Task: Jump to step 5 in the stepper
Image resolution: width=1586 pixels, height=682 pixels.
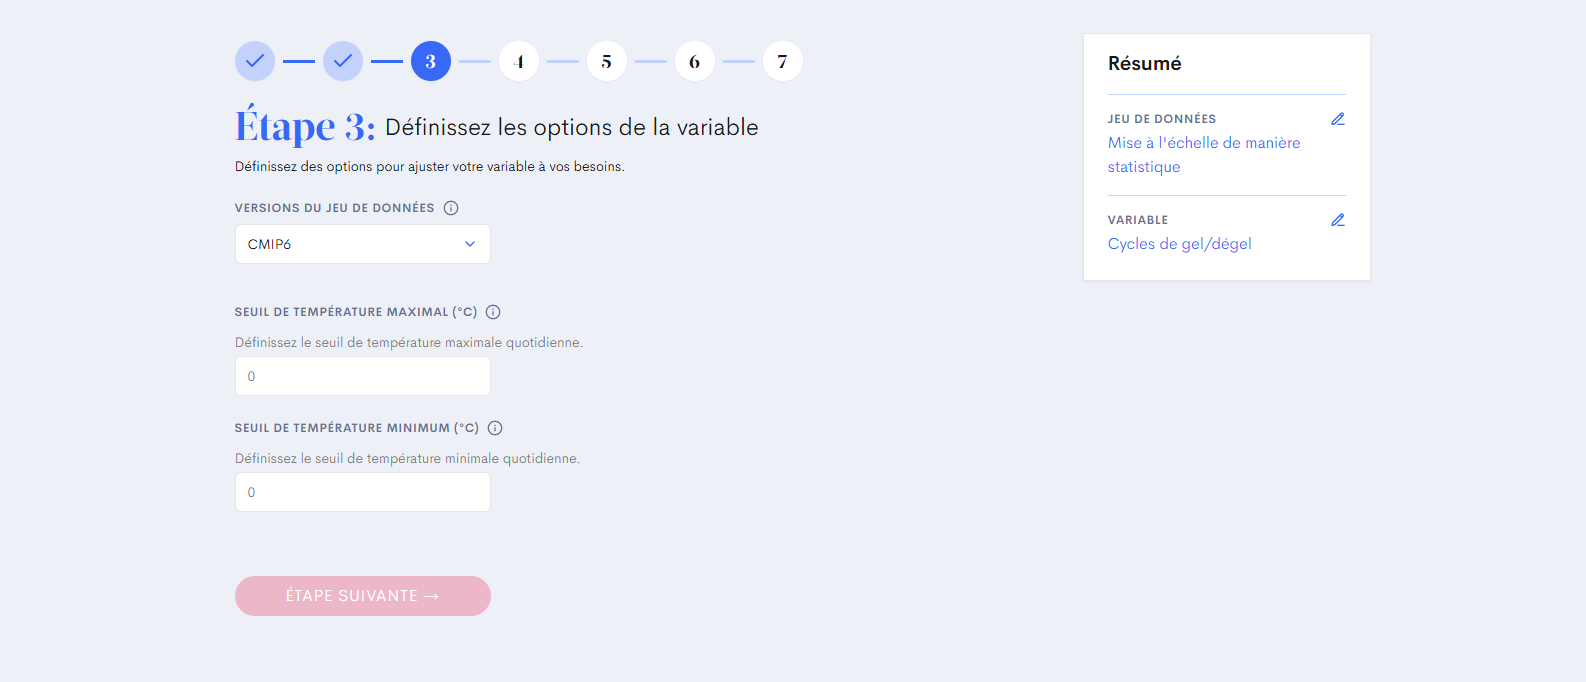Action: click(x=607, y=61)
